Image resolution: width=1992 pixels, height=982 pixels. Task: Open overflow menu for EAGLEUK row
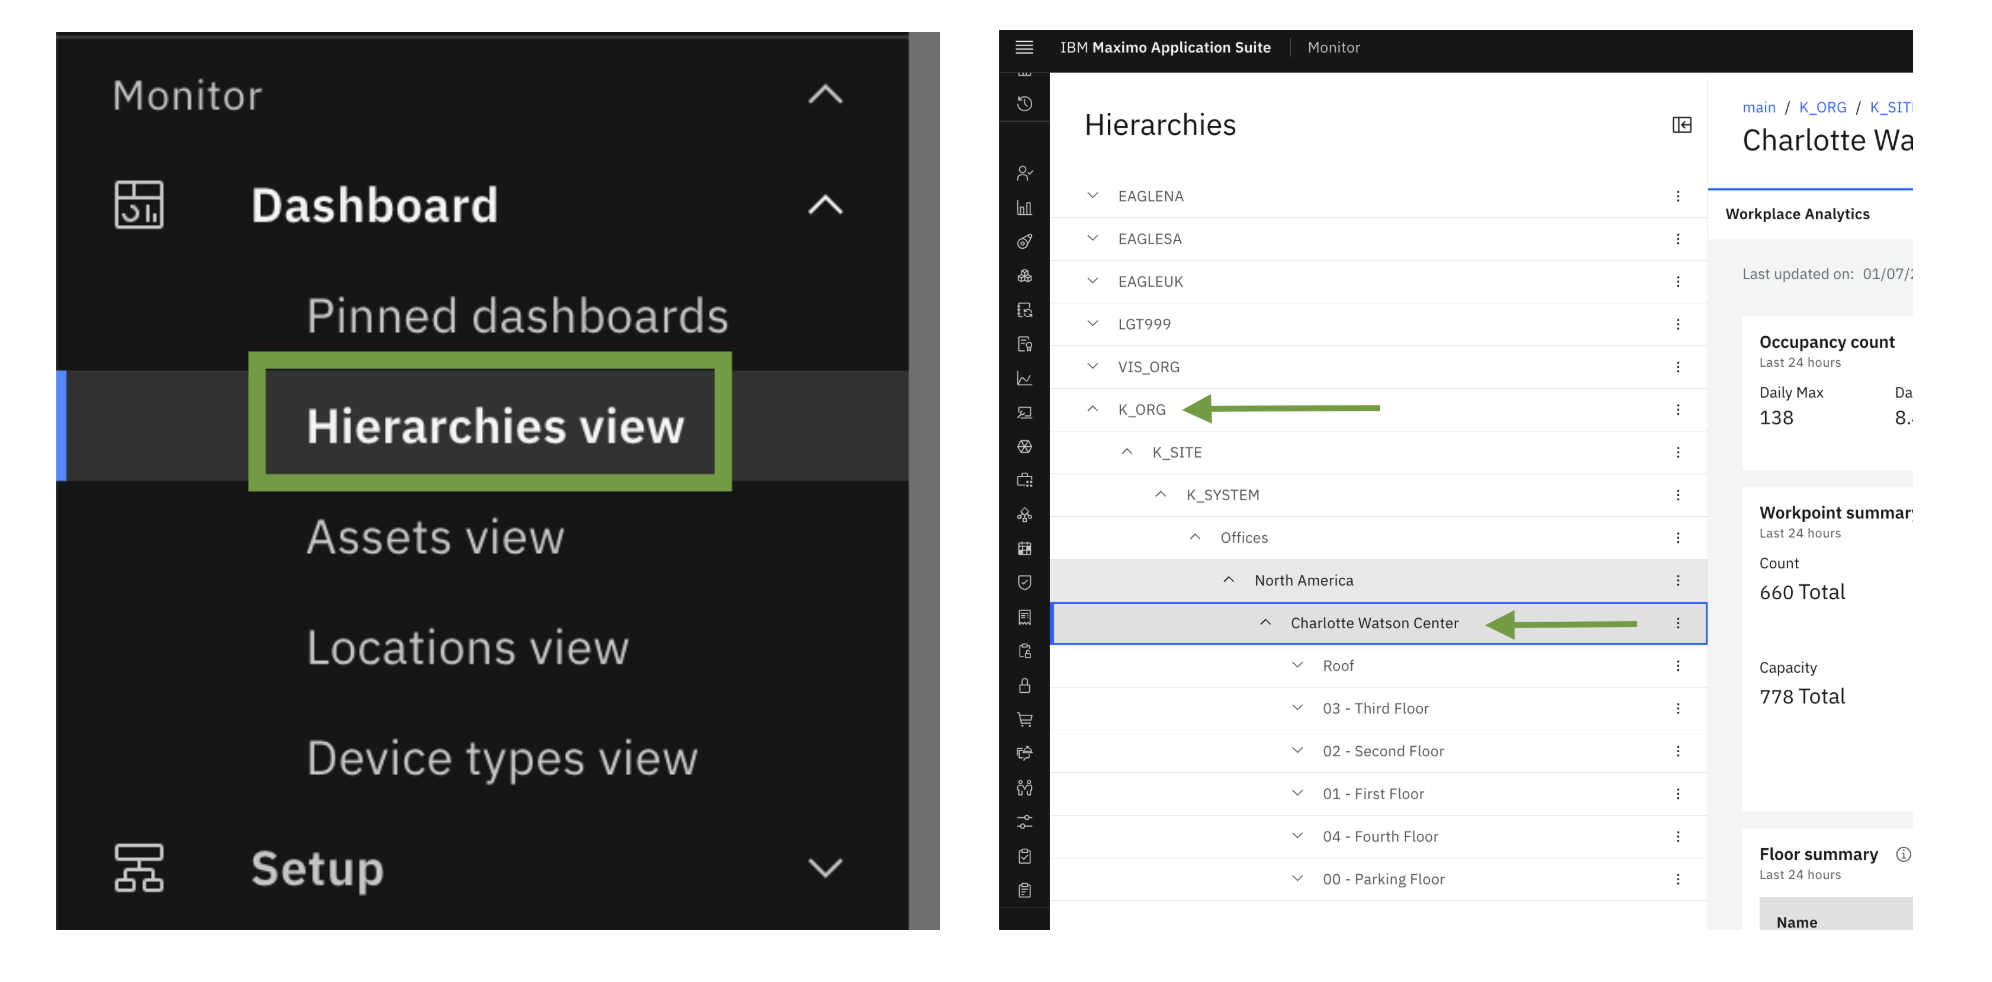pyautogui.click(x=1678, y=282)
